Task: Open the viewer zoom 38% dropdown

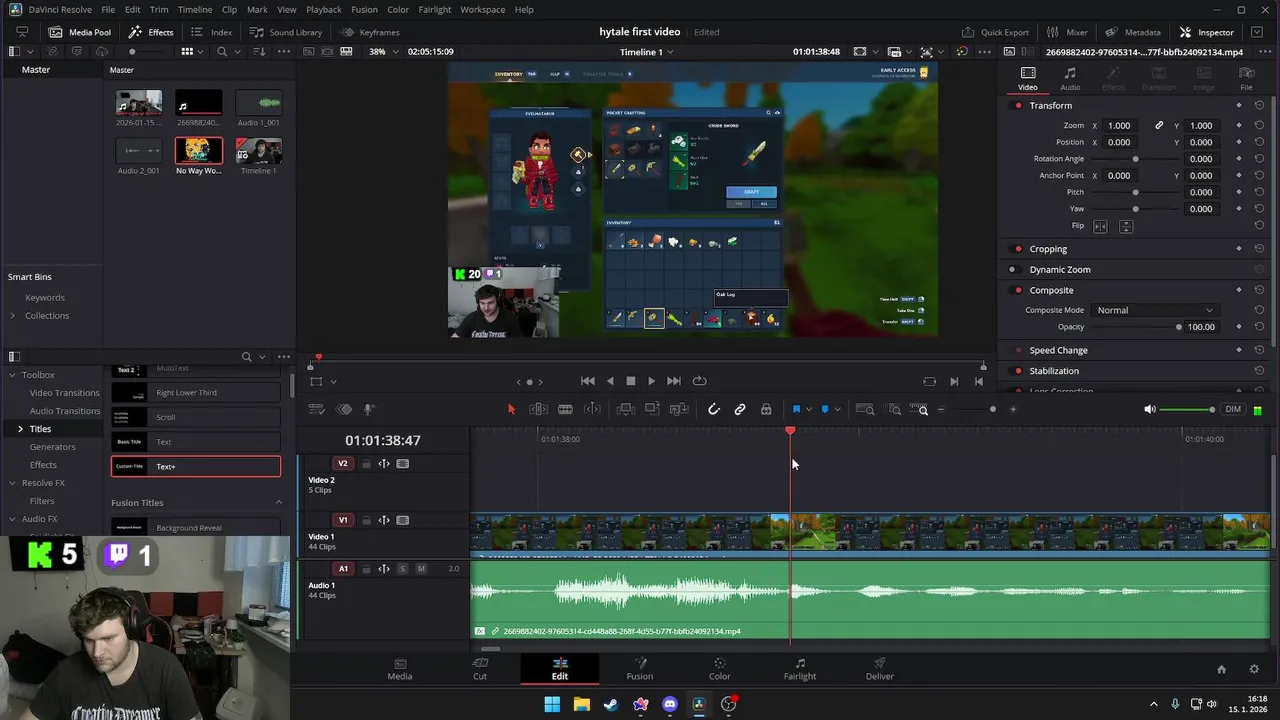Action: 385,51
